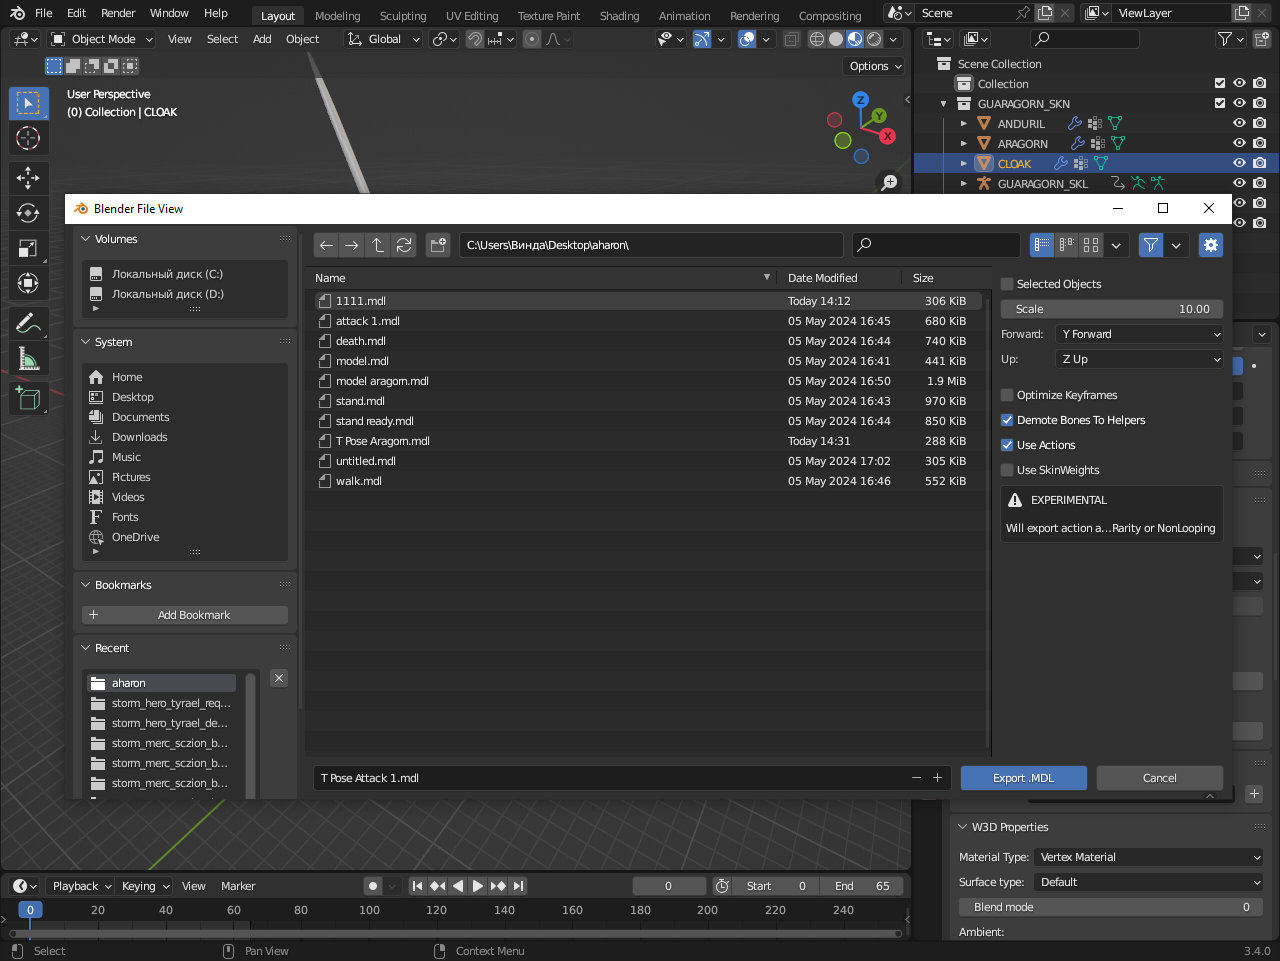1280x961 pixels.
Task: Select the Annotate pencil tool
Action: [x=28, y=323]
